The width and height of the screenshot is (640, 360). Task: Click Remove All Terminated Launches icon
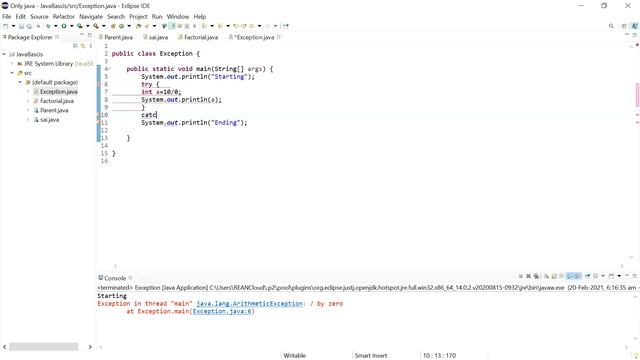point(536,276)
